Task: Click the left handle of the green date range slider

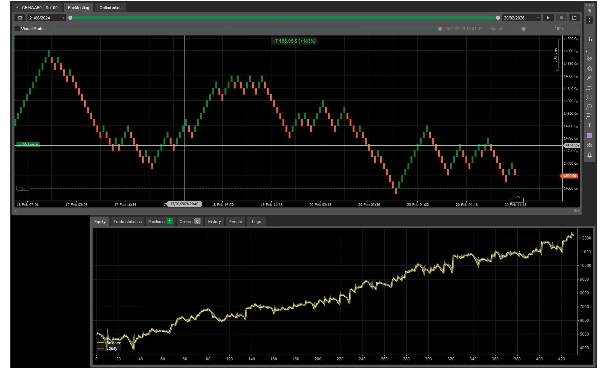Action: click(x=70, y=18)
